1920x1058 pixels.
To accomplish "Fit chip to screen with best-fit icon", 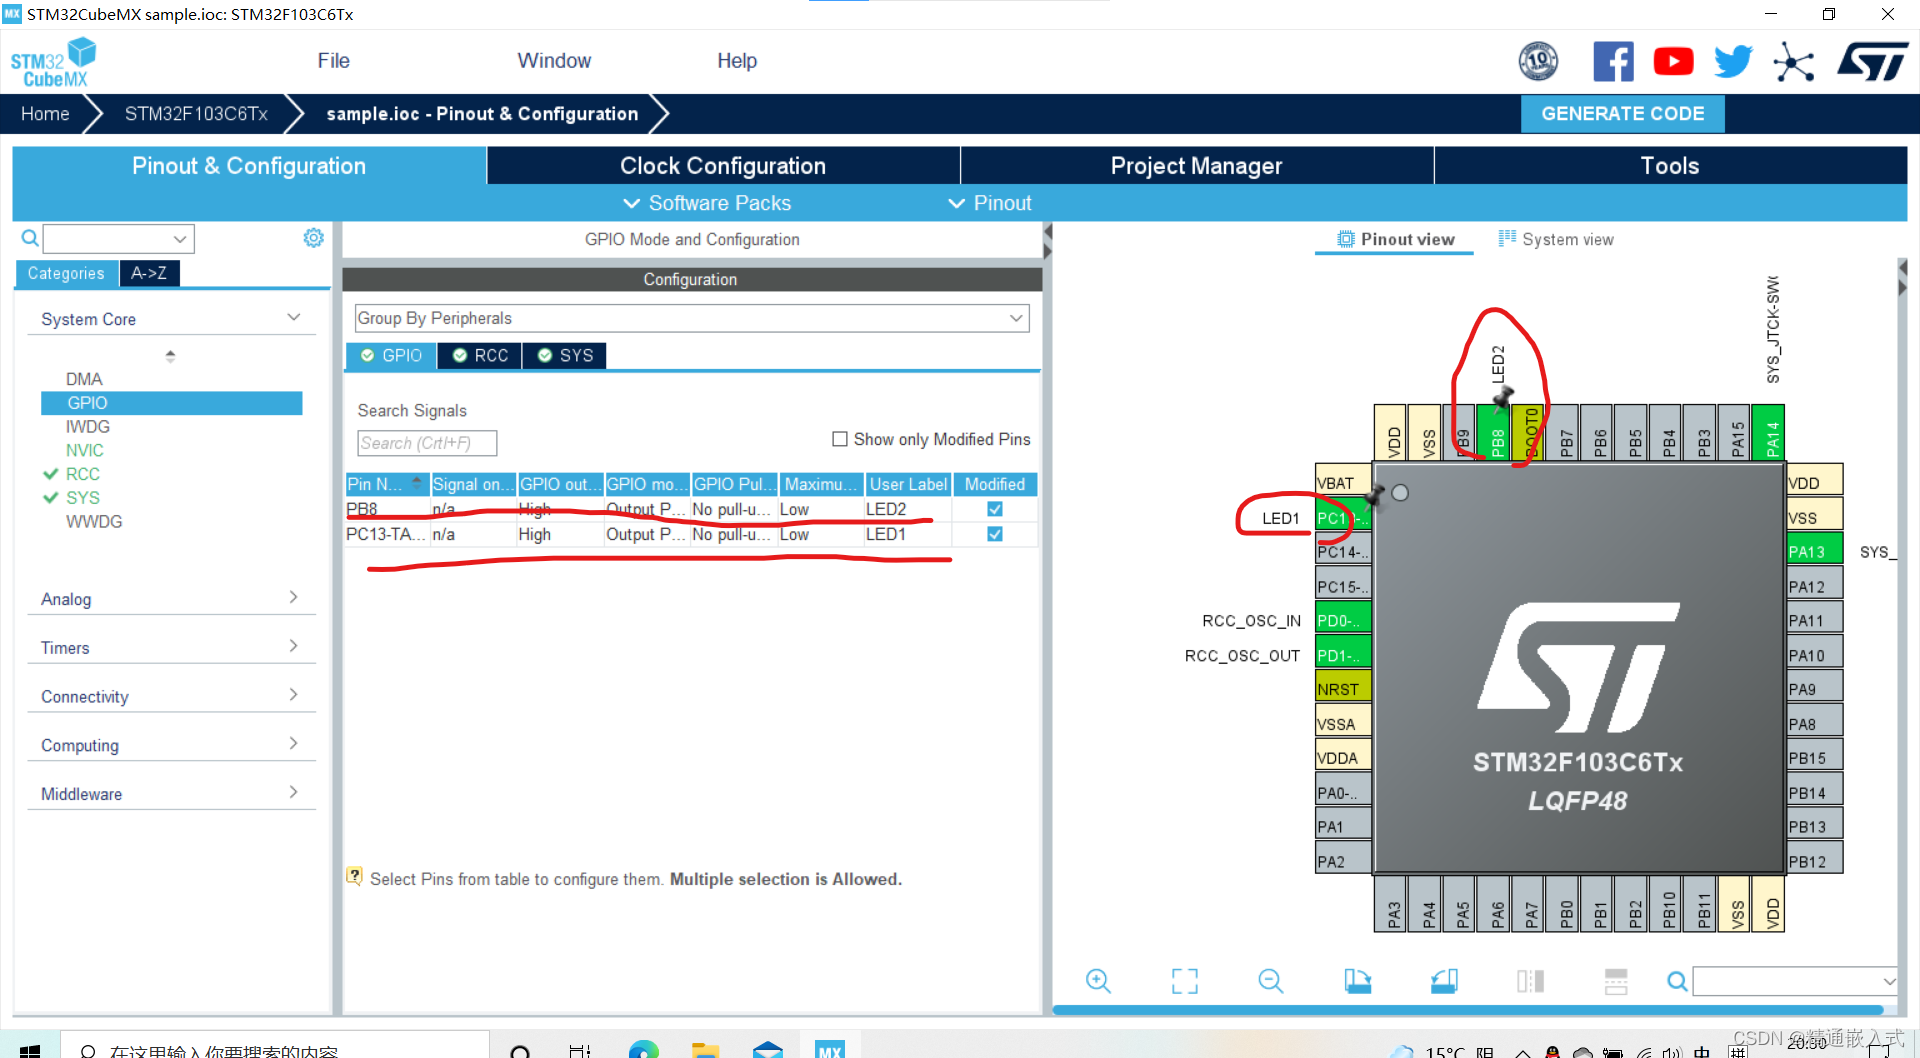I will coord(1184,981).
